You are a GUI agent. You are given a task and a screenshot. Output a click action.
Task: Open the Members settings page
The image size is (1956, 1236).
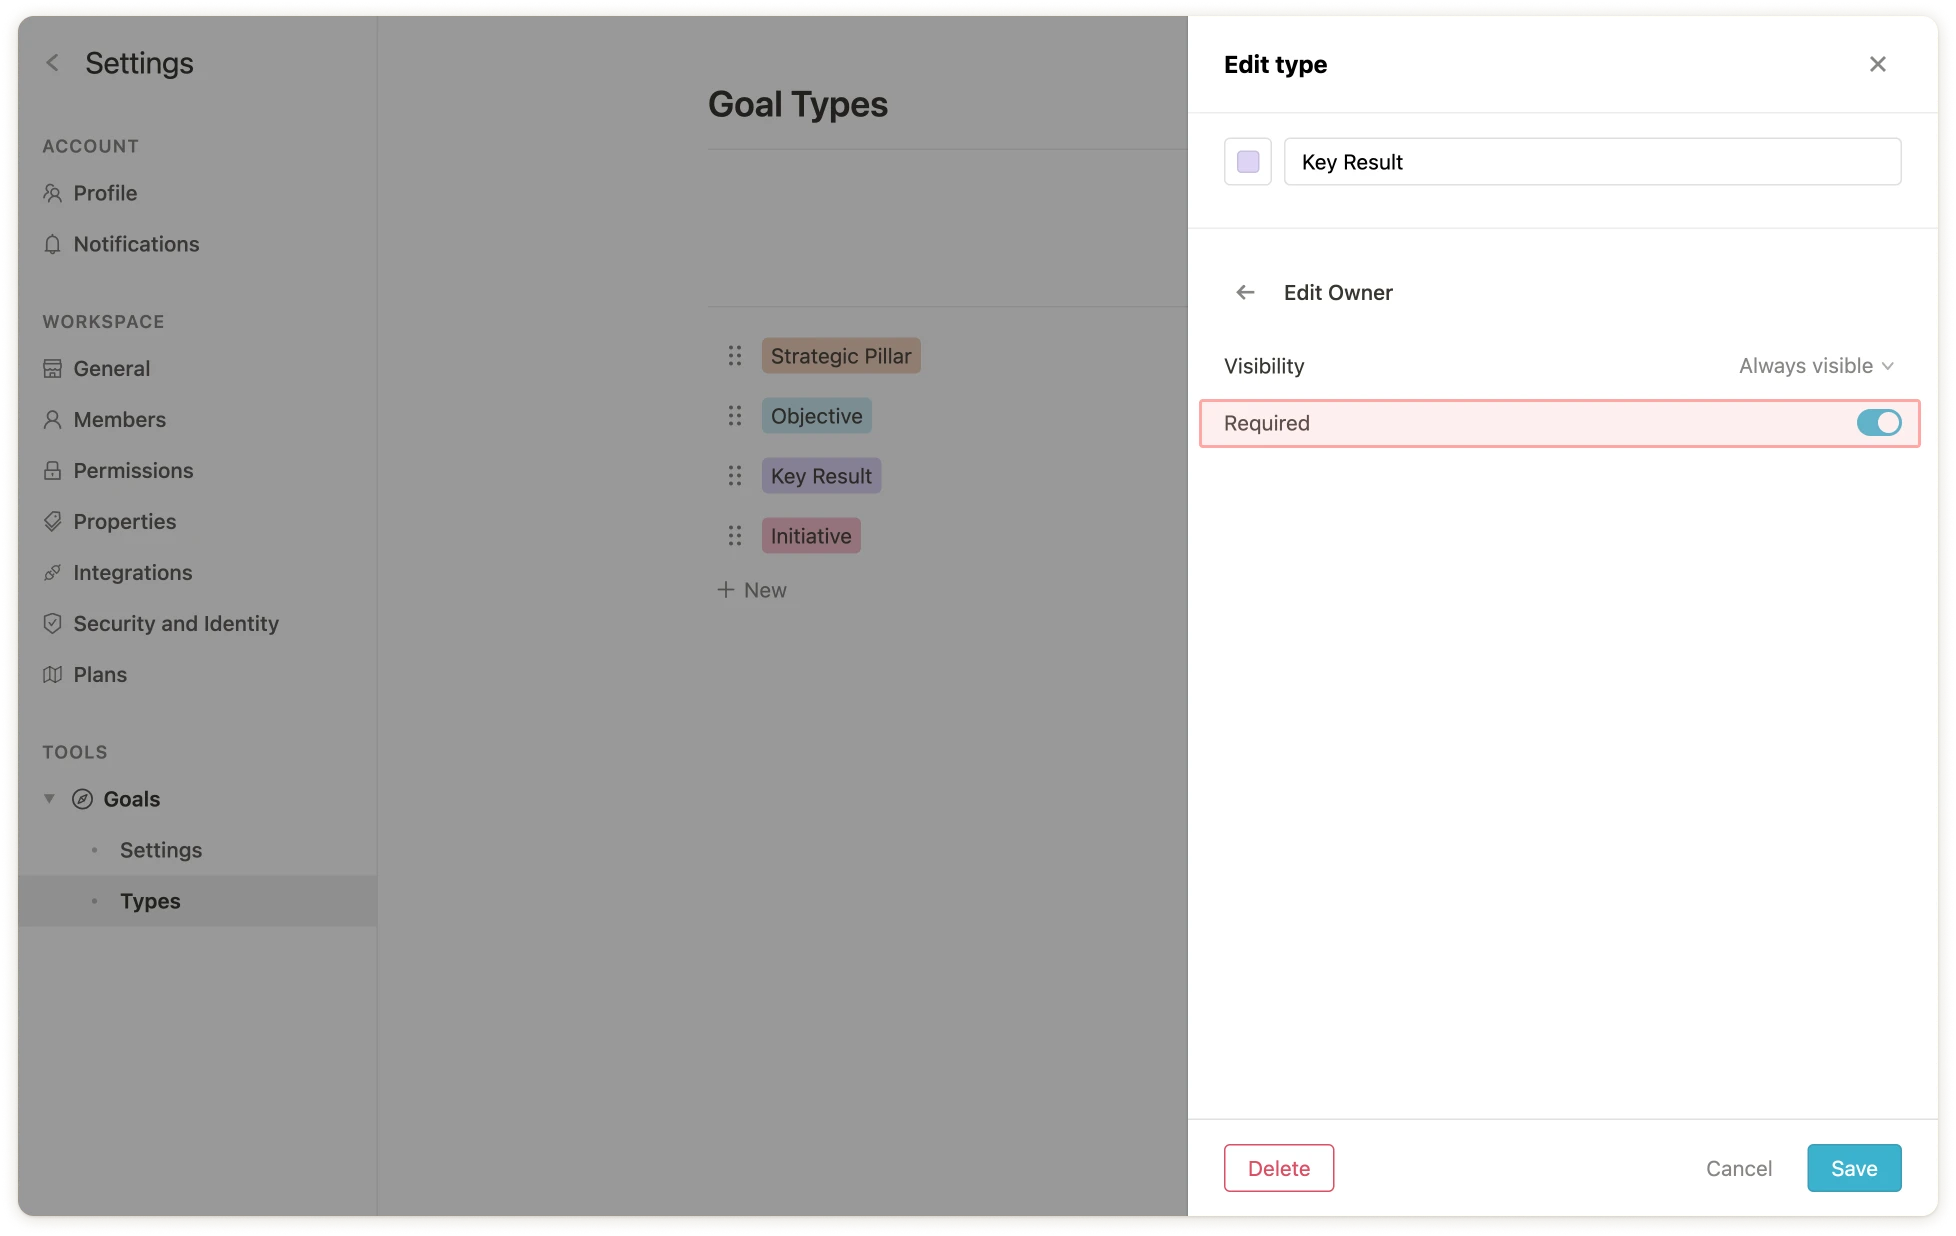tap(119, 420)
